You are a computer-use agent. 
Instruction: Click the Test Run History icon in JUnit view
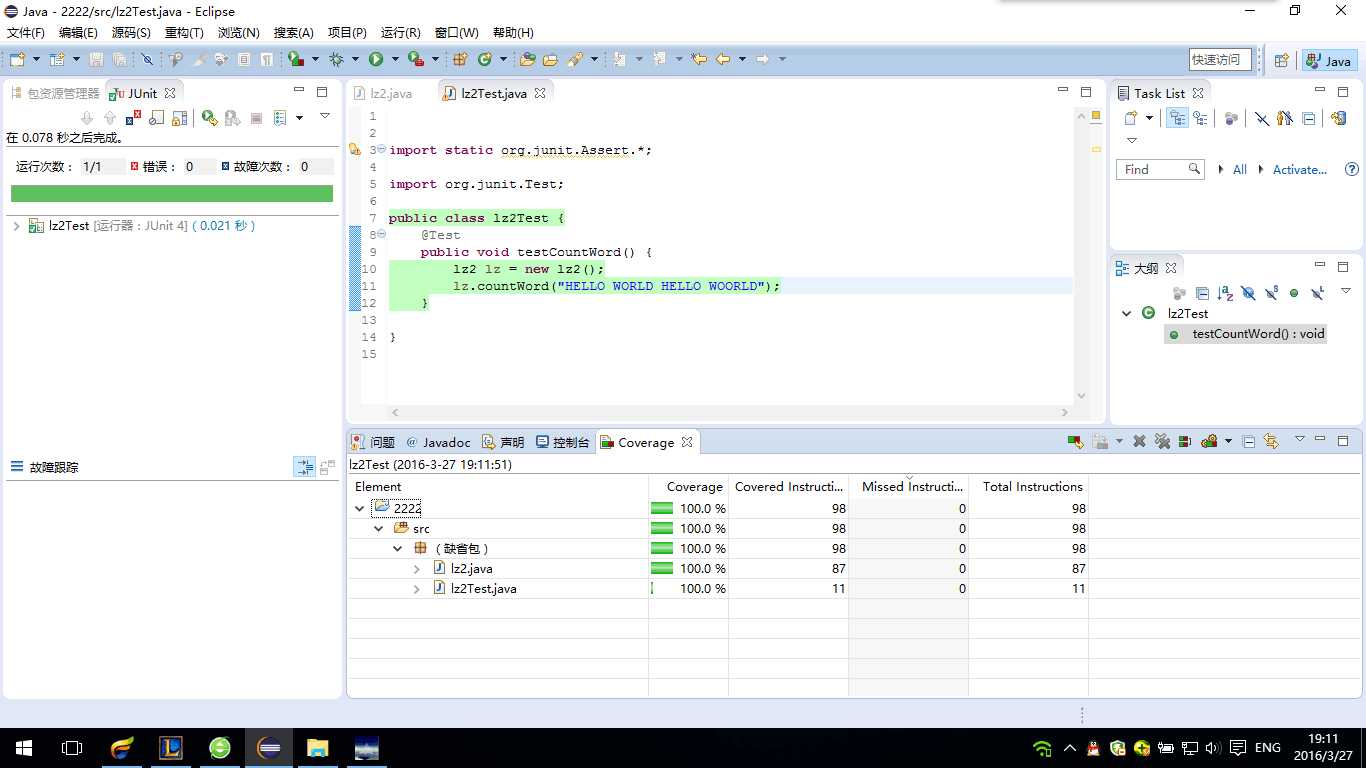click(x=280, y=118)
